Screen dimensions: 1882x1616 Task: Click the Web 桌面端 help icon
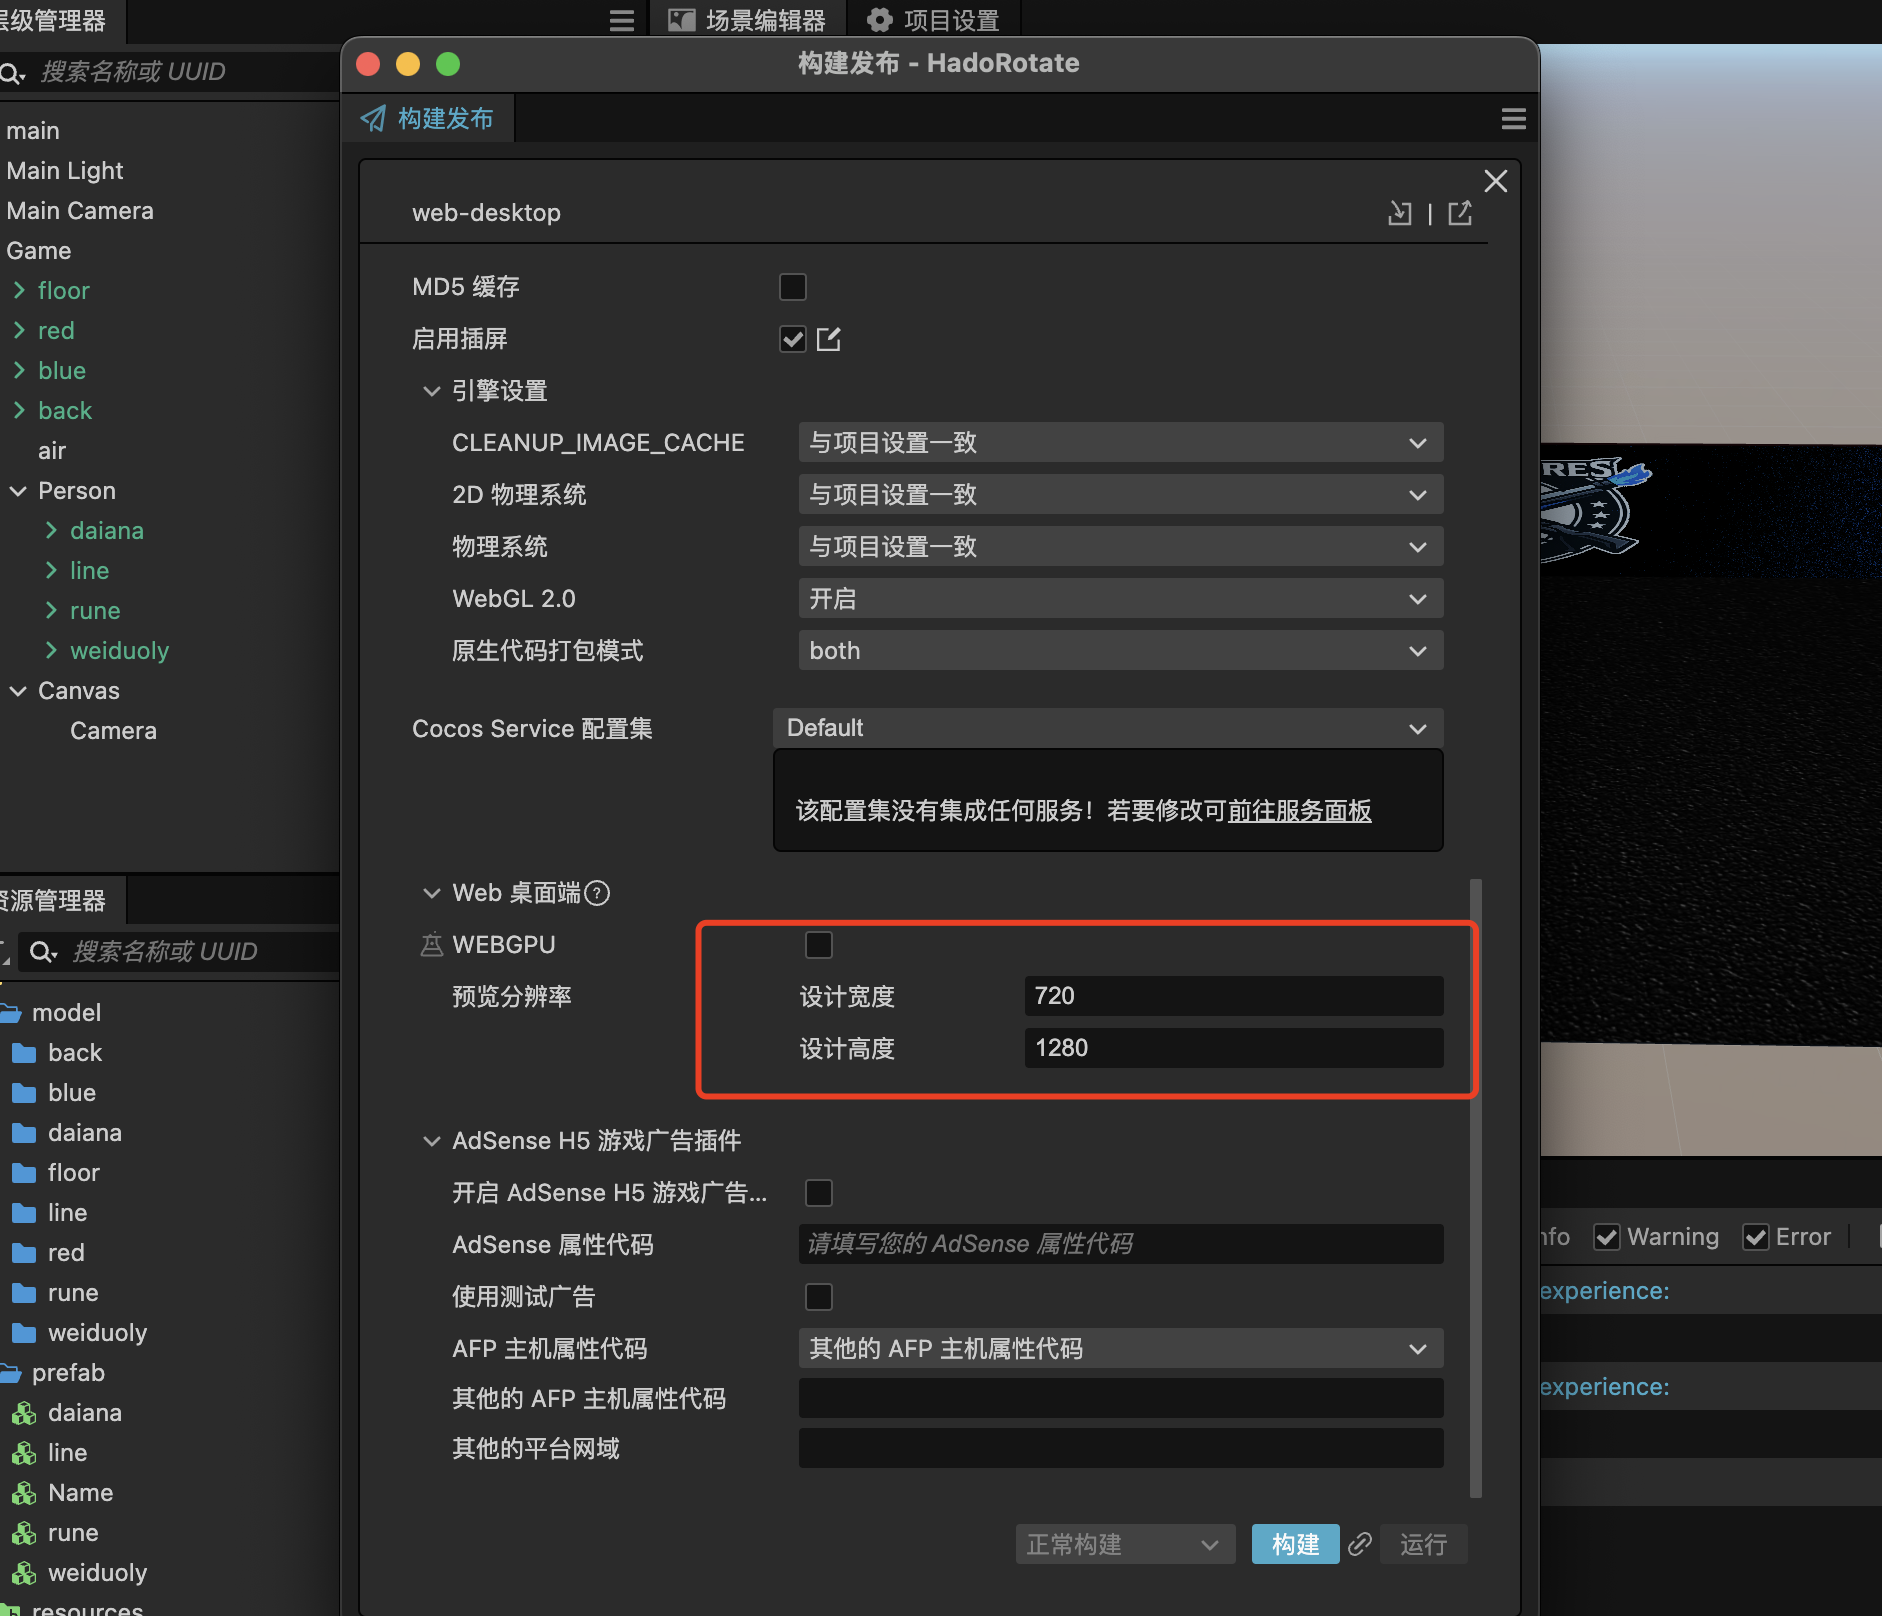[x=597, y=893]
